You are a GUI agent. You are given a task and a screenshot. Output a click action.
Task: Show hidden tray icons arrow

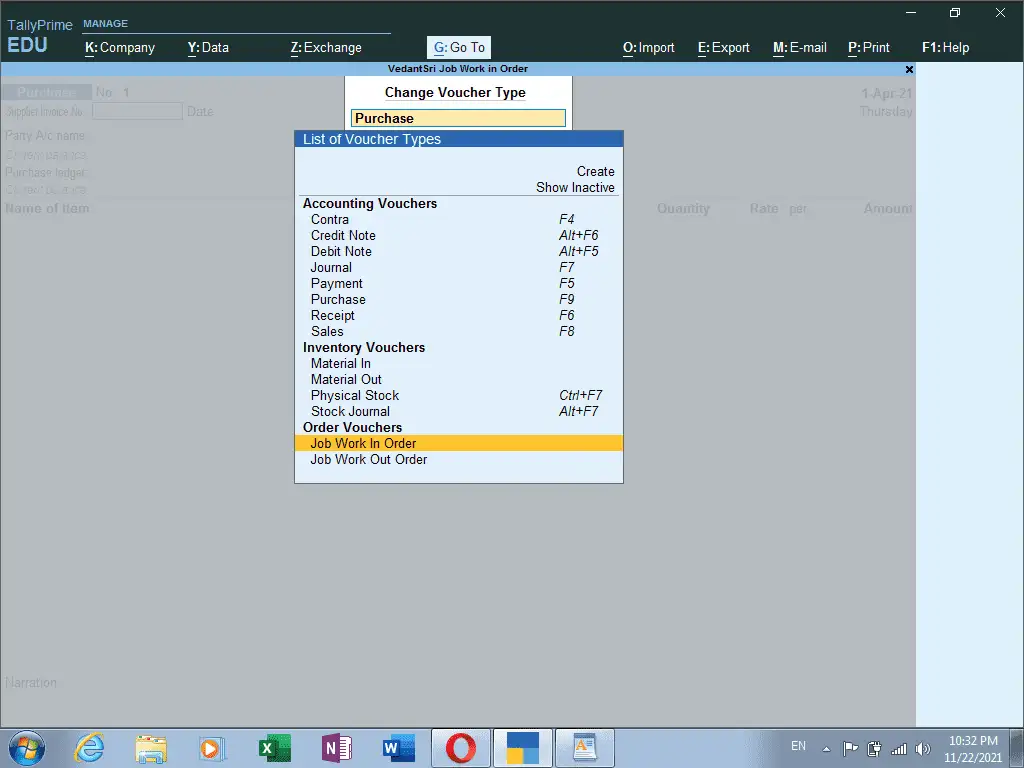tap(826, 749)
